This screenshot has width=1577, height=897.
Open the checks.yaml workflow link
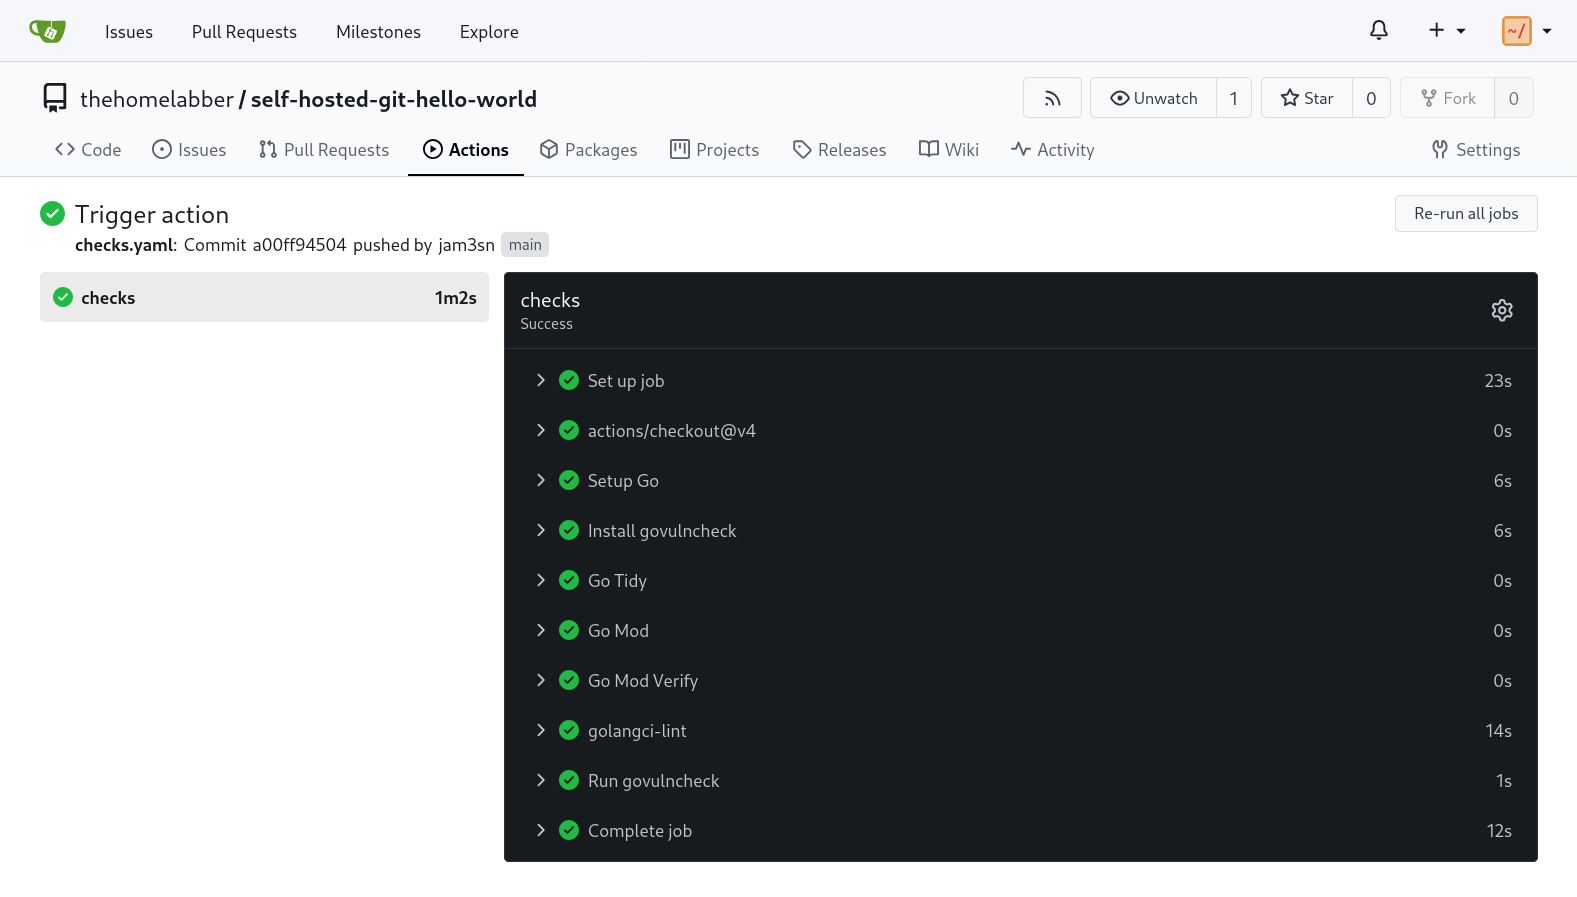point(124,245)
